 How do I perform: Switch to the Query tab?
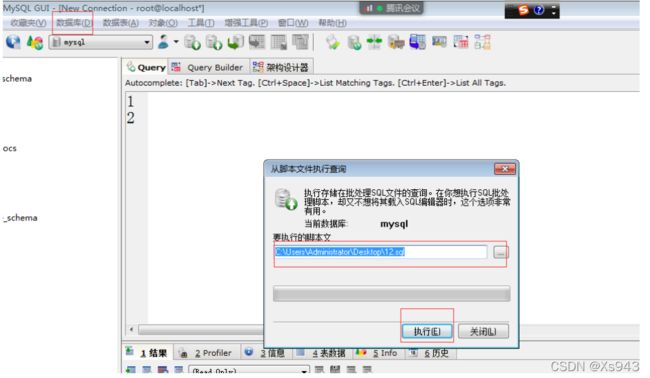coord(146,67)
